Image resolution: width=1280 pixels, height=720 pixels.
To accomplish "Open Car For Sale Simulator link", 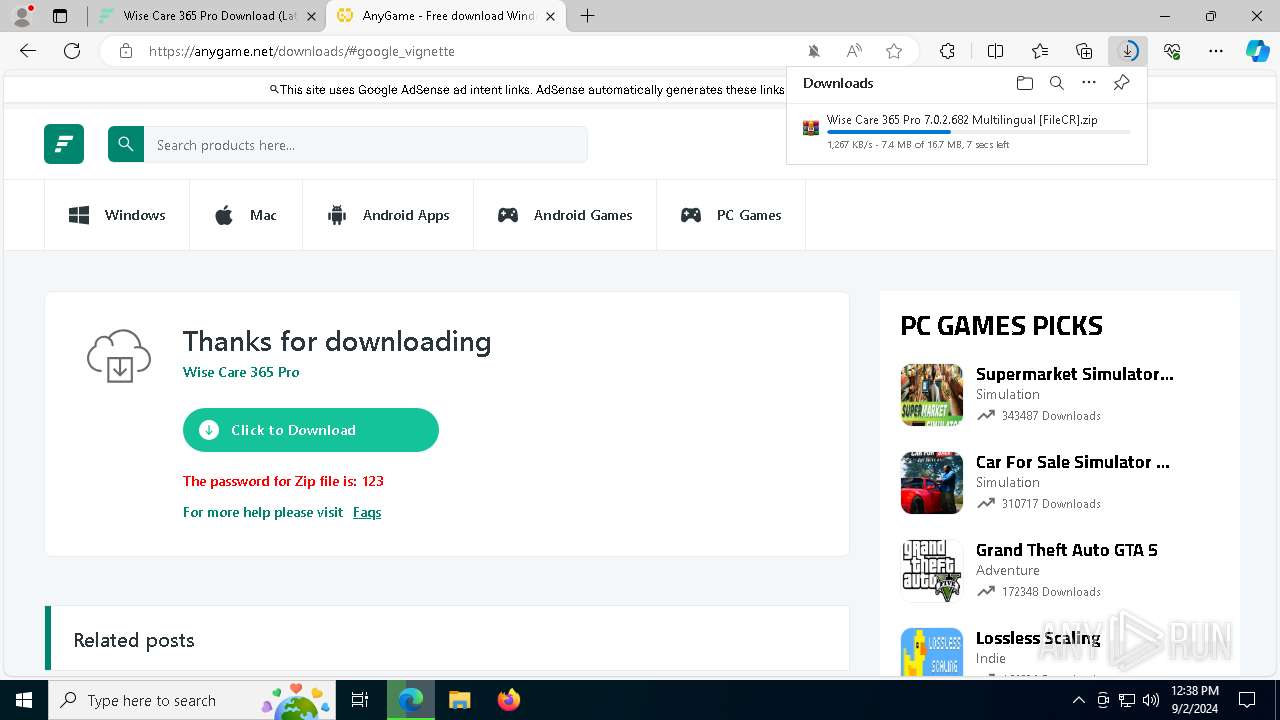I will click(1073, 462).
